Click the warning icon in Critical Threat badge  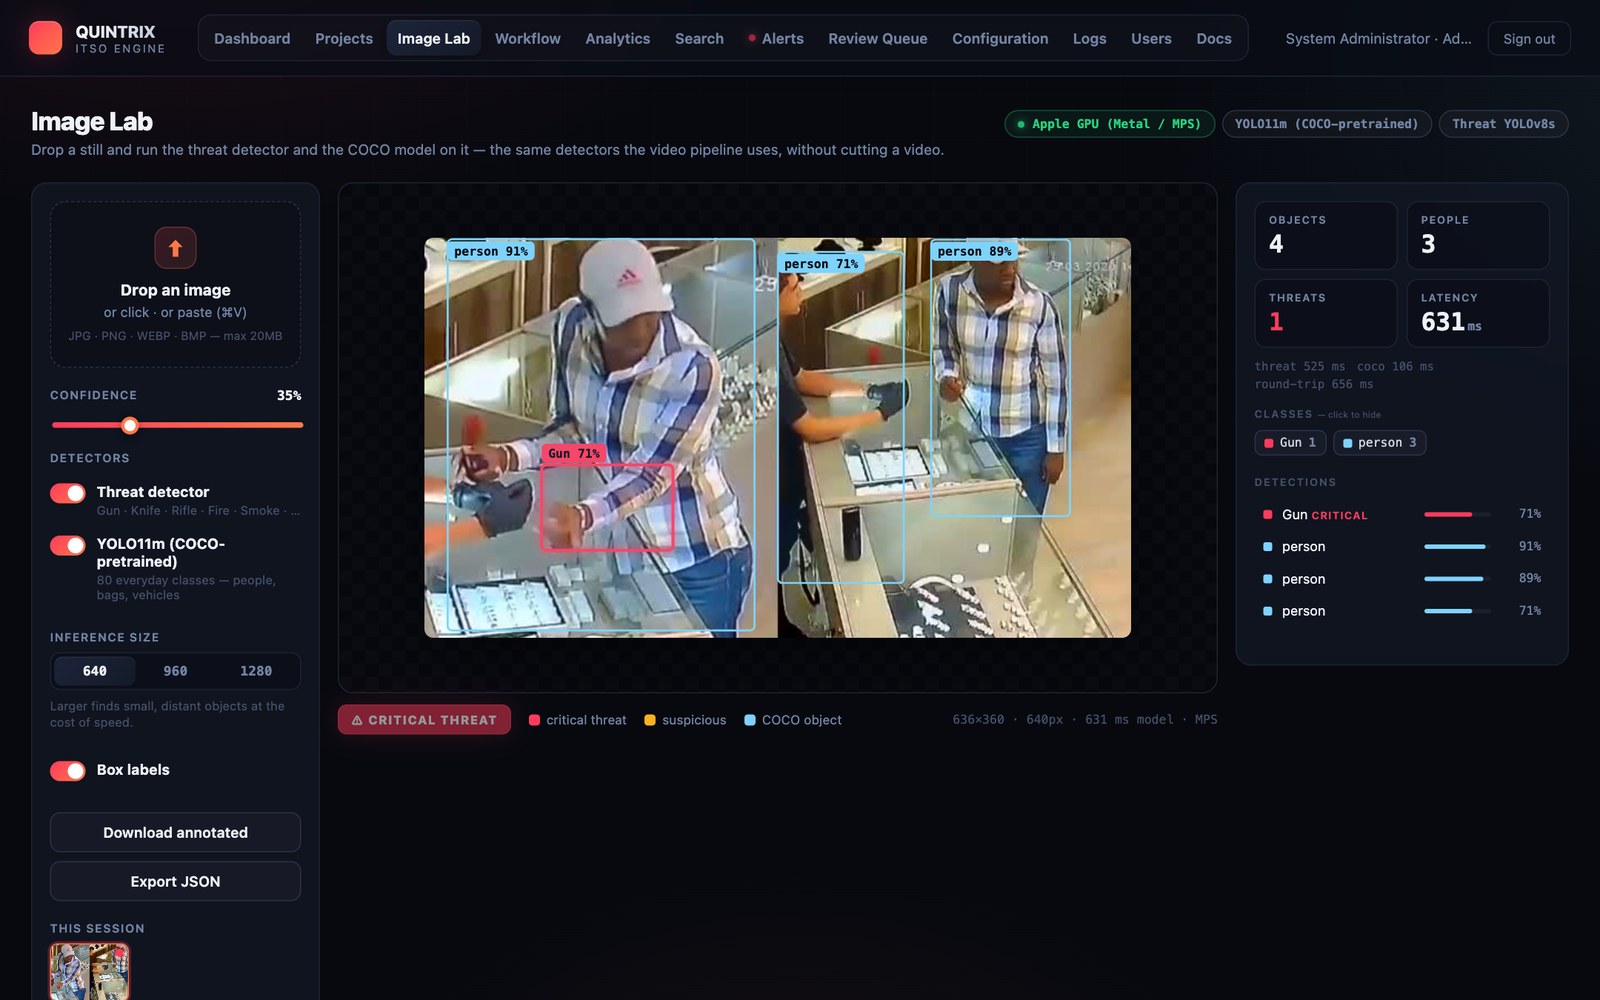(357, 720)
